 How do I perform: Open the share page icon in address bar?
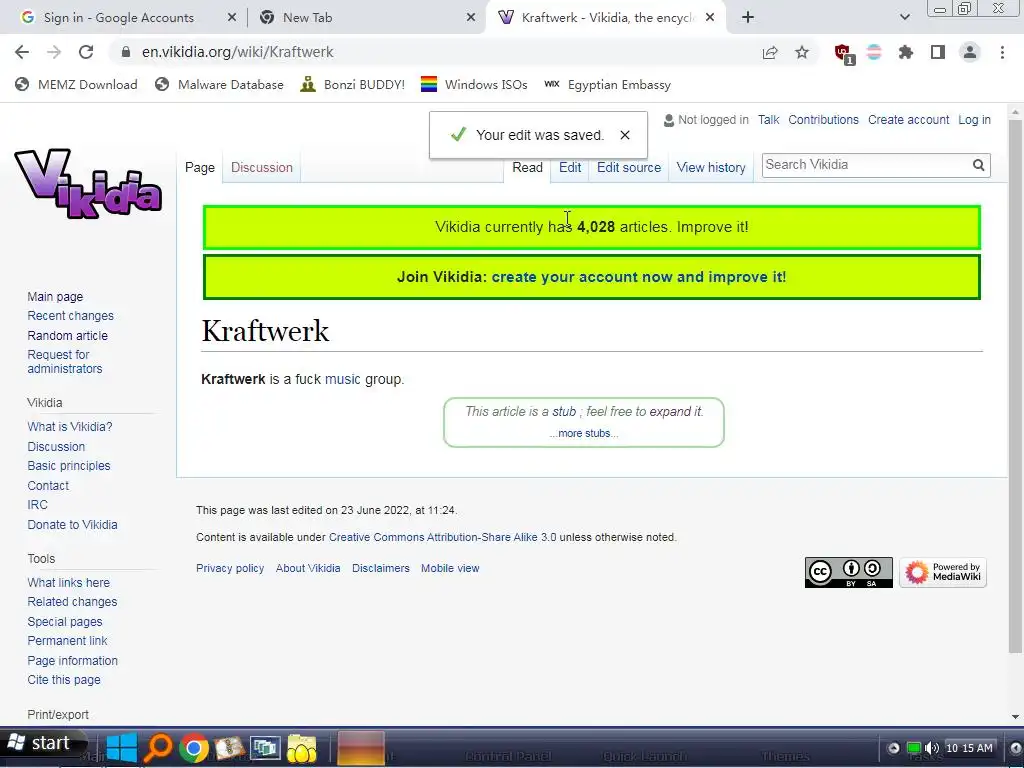pos(770,52)
